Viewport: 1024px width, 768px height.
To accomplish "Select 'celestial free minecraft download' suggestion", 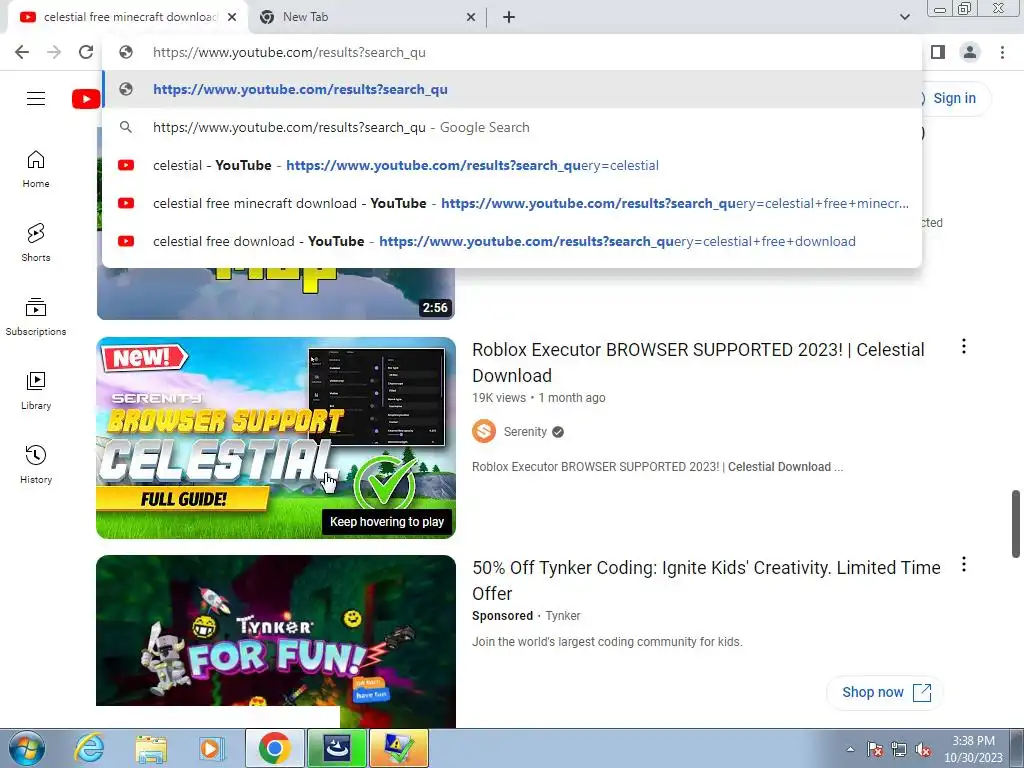I will (512, 203).
